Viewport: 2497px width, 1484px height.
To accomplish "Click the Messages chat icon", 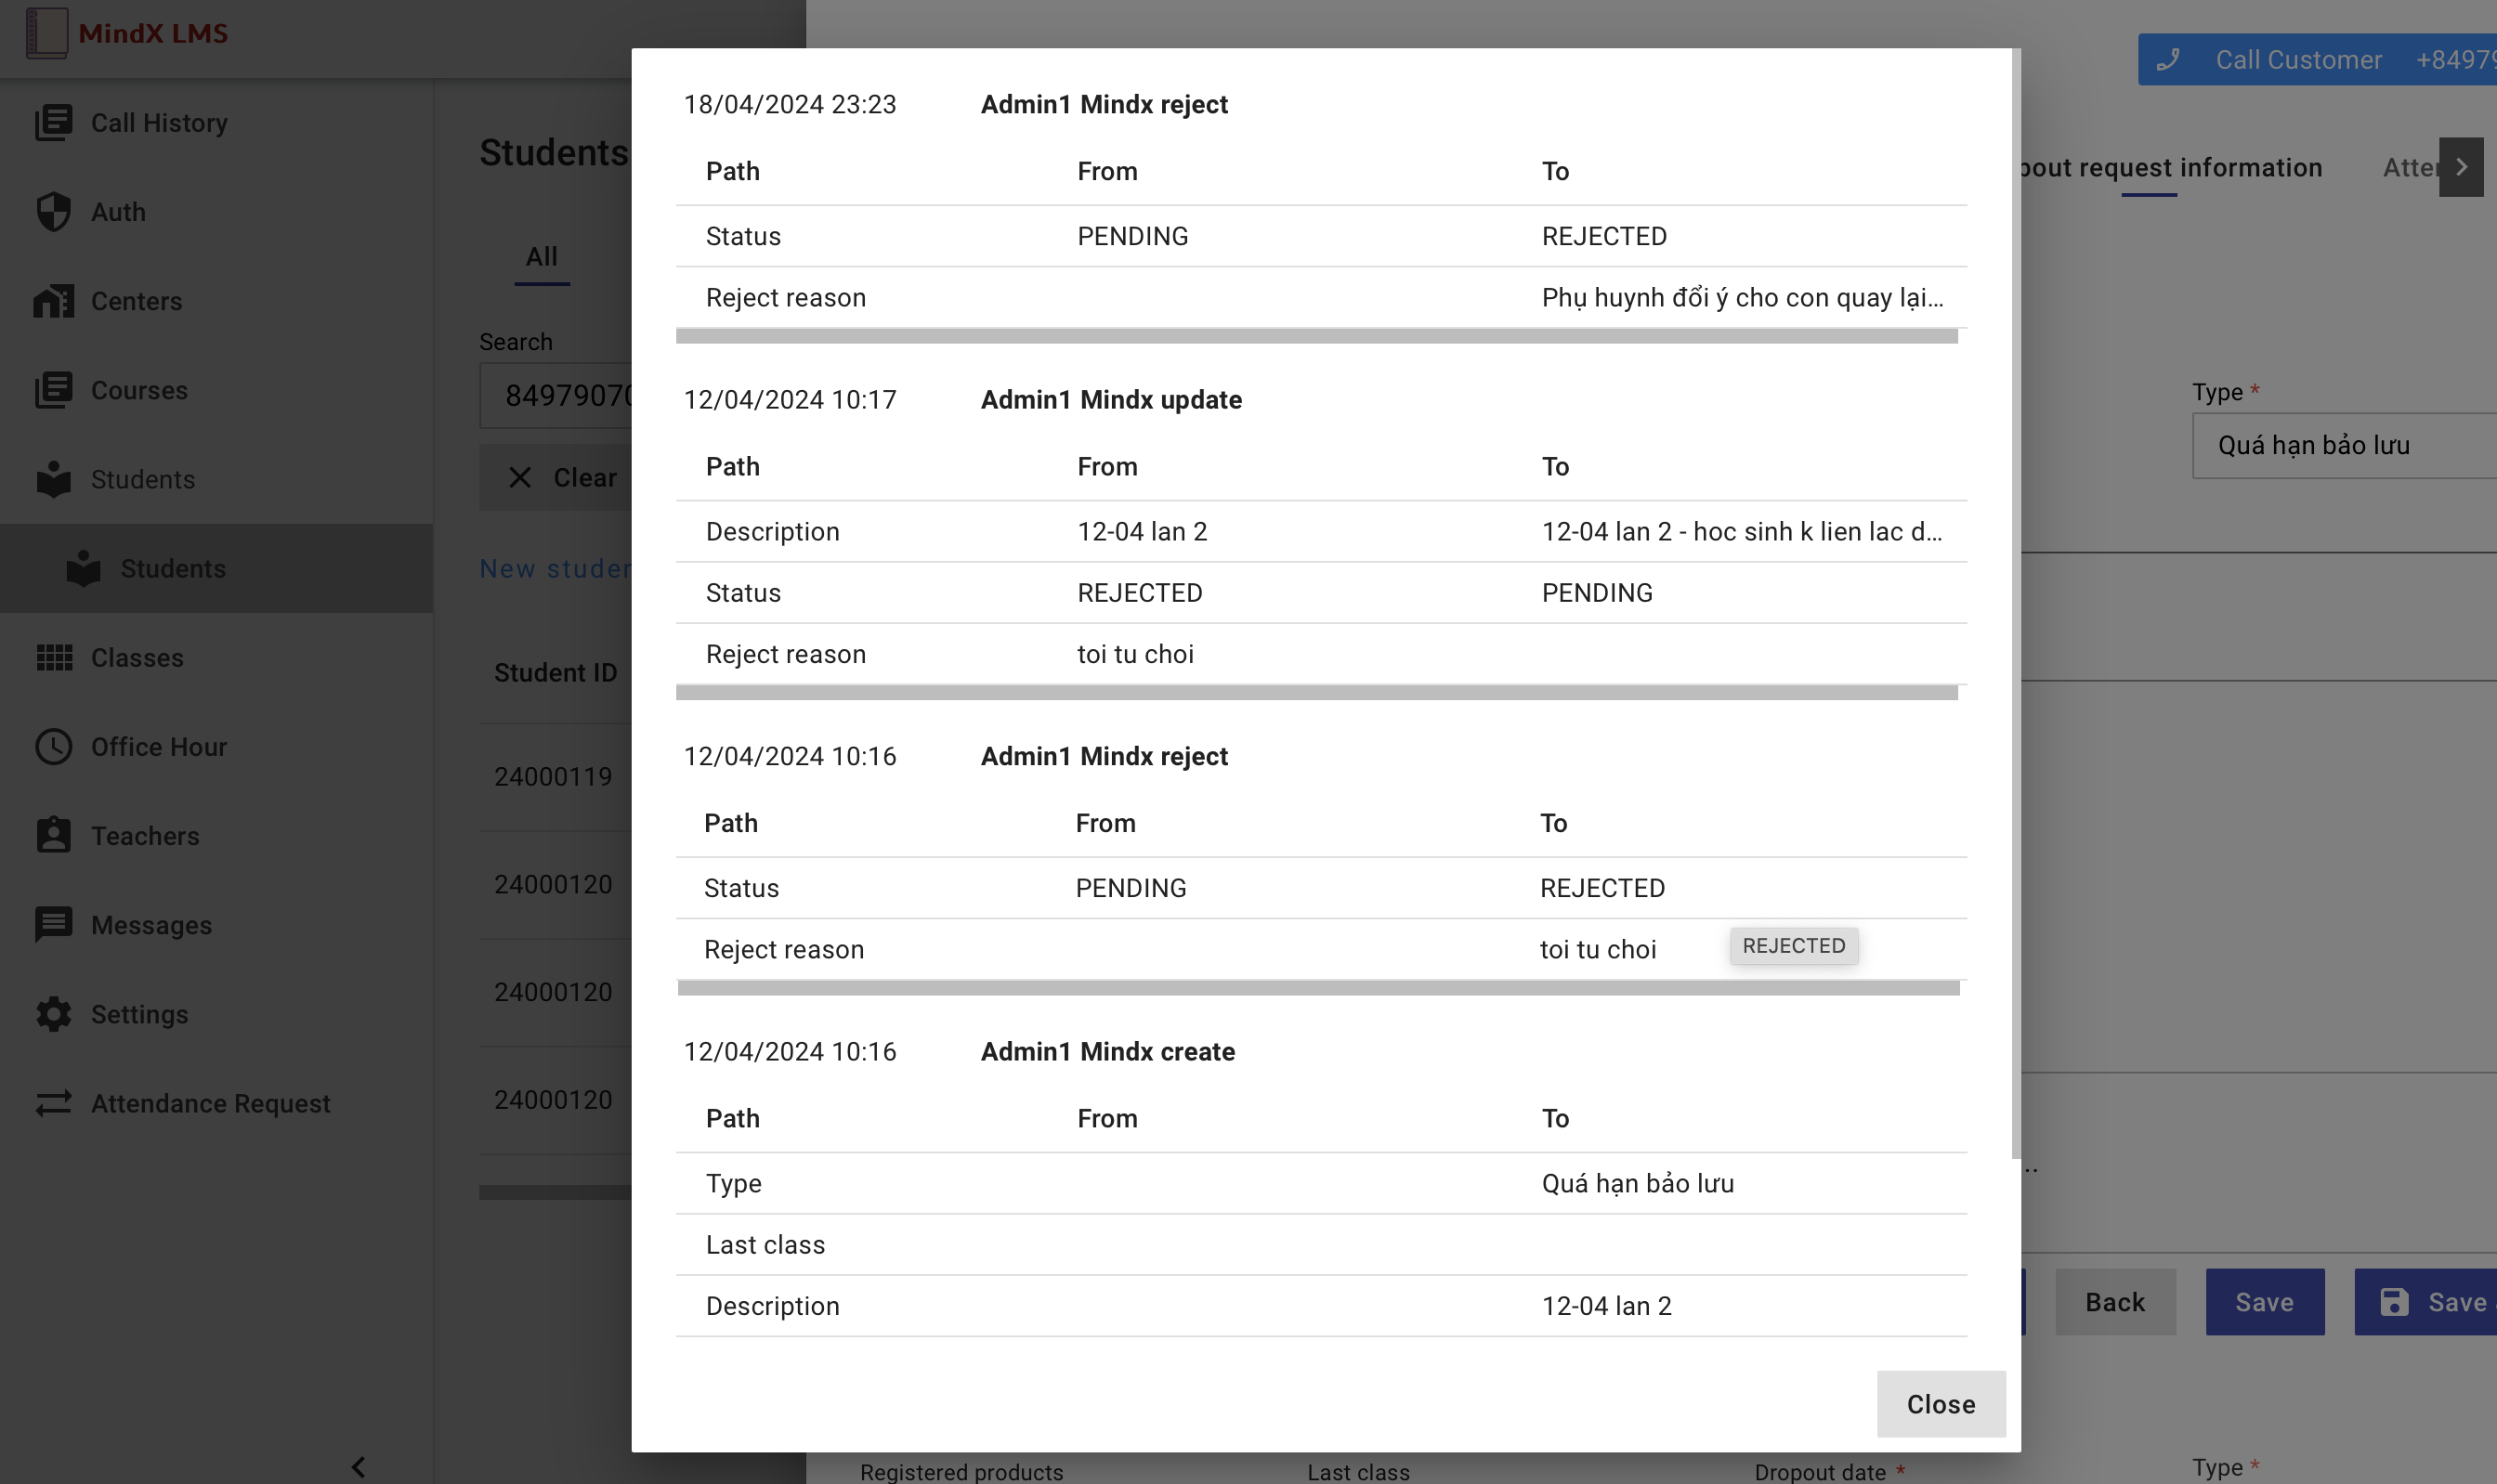I will (x=53, y=924).
